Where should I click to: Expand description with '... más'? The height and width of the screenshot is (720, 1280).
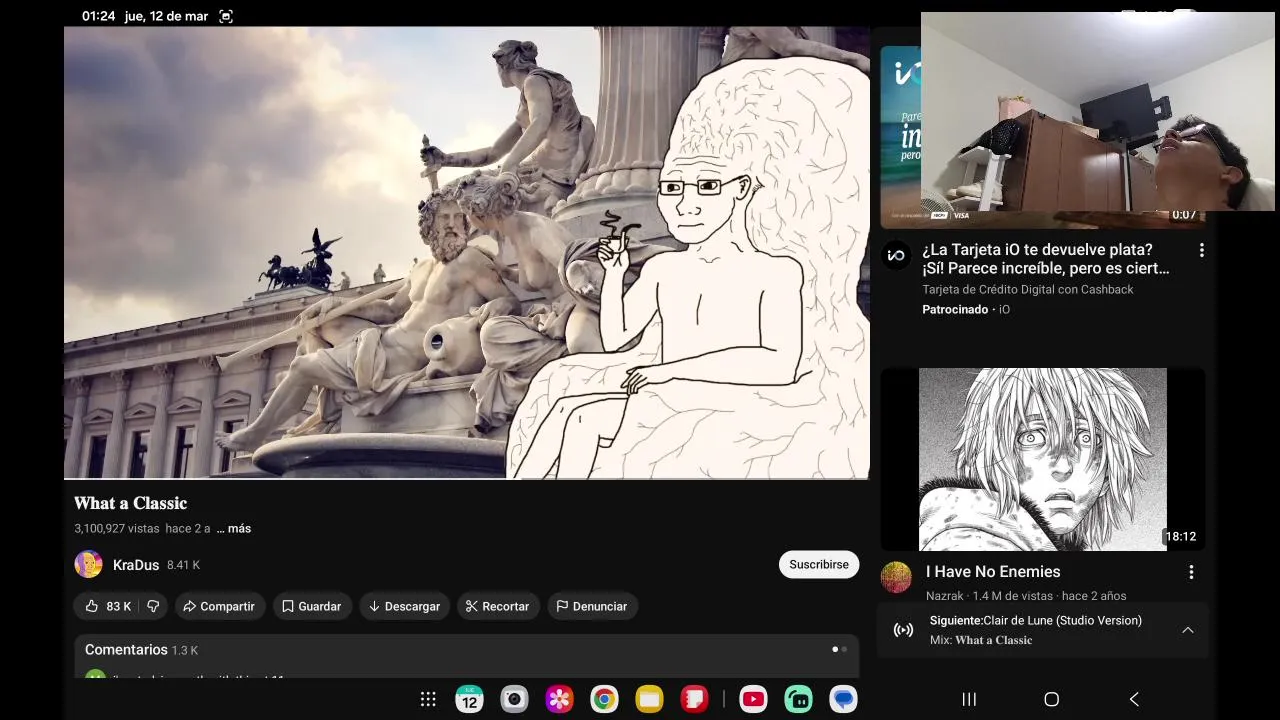point(234,528)
